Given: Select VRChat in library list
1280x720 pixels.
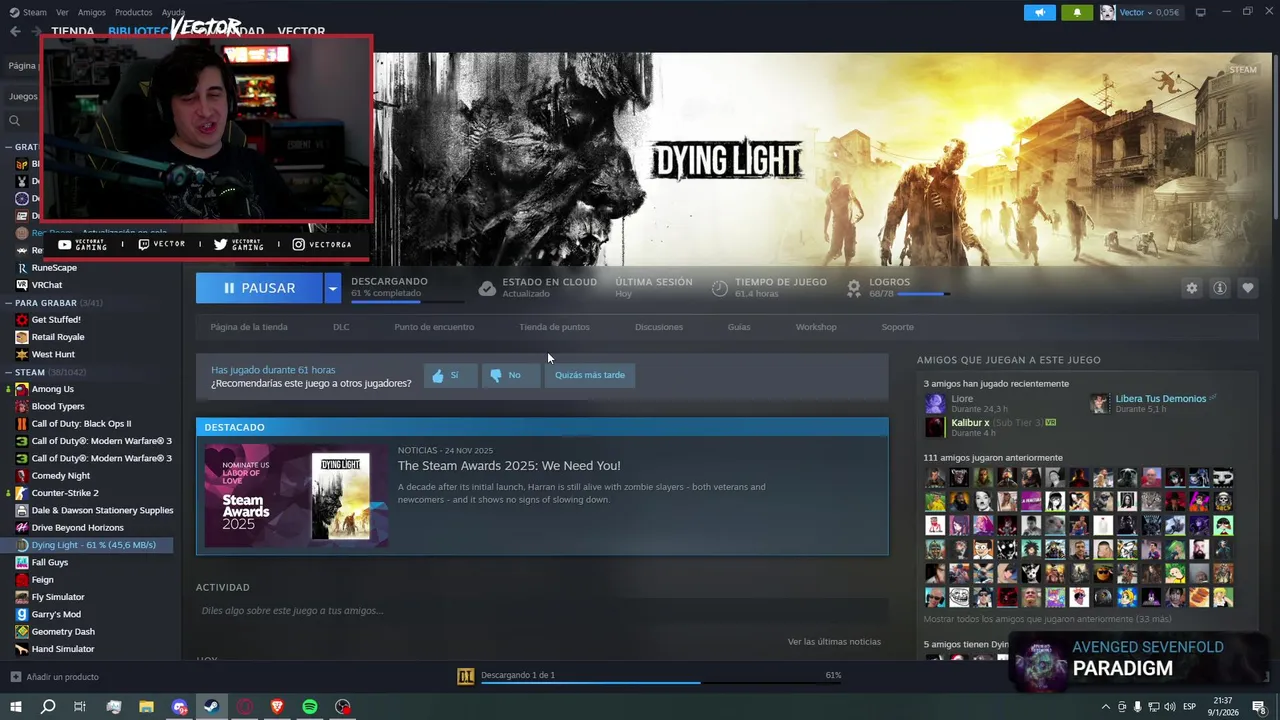Looking at the screenshot, I should [x=47, y=285].
